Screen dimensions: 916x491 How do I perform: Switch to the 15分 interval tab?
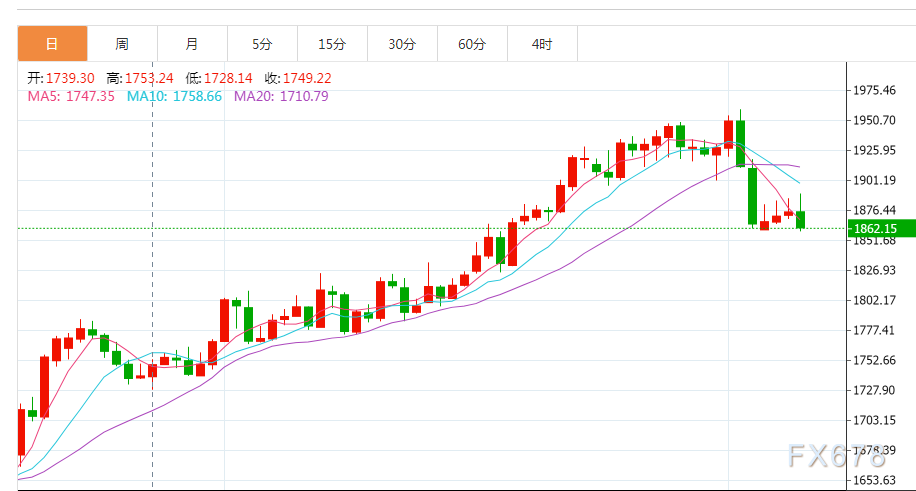332,44
